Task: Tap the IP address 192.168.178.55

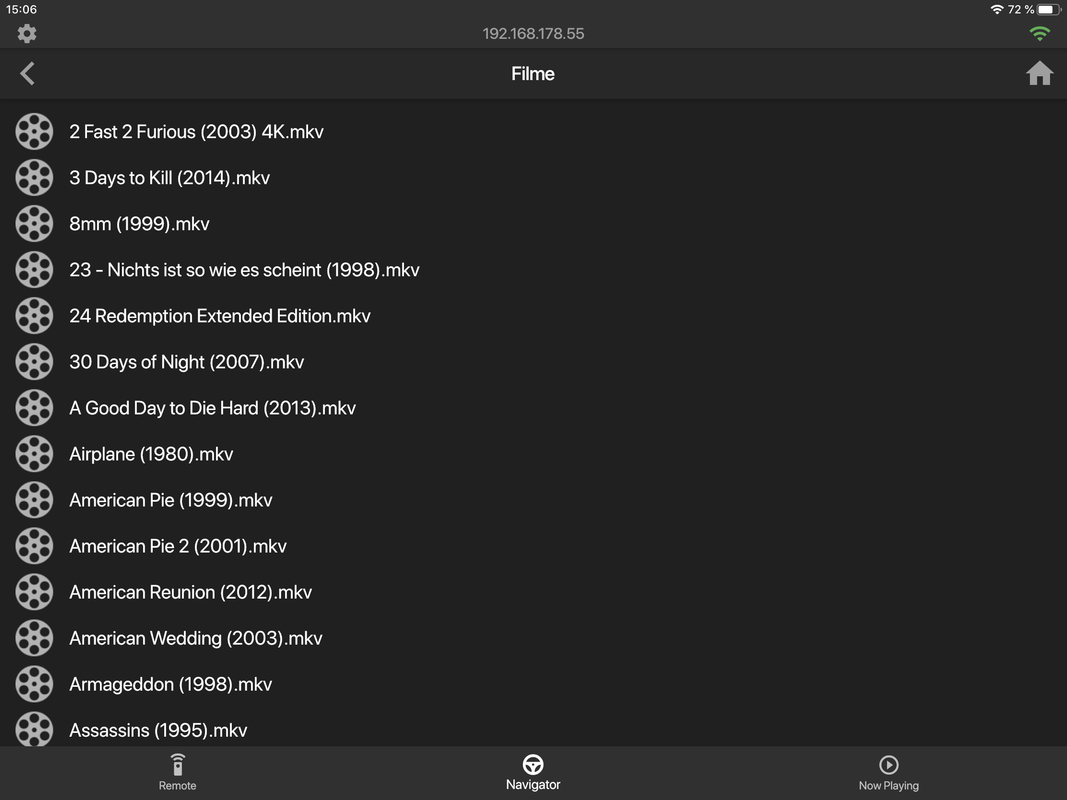Action: click(x=533, y=33)
